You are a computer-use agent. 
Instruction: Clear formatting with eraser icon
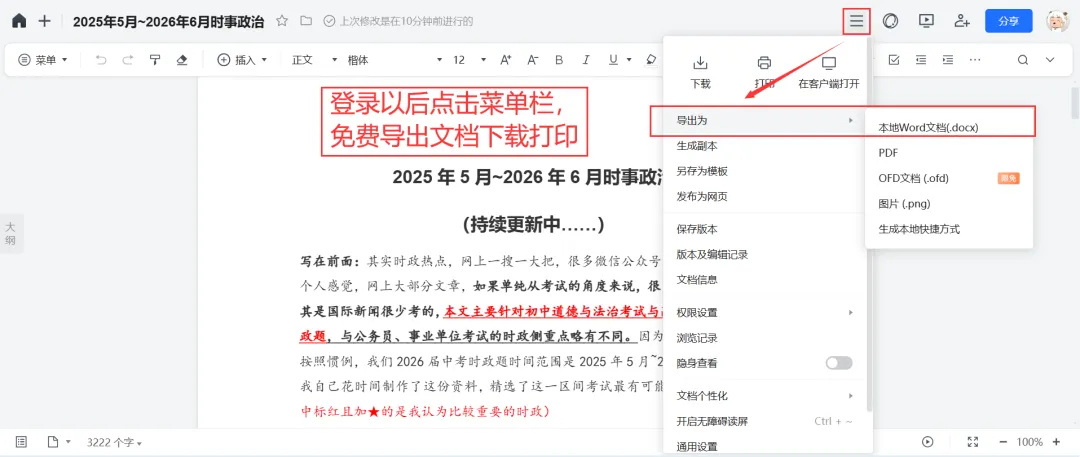coord(182,60)
